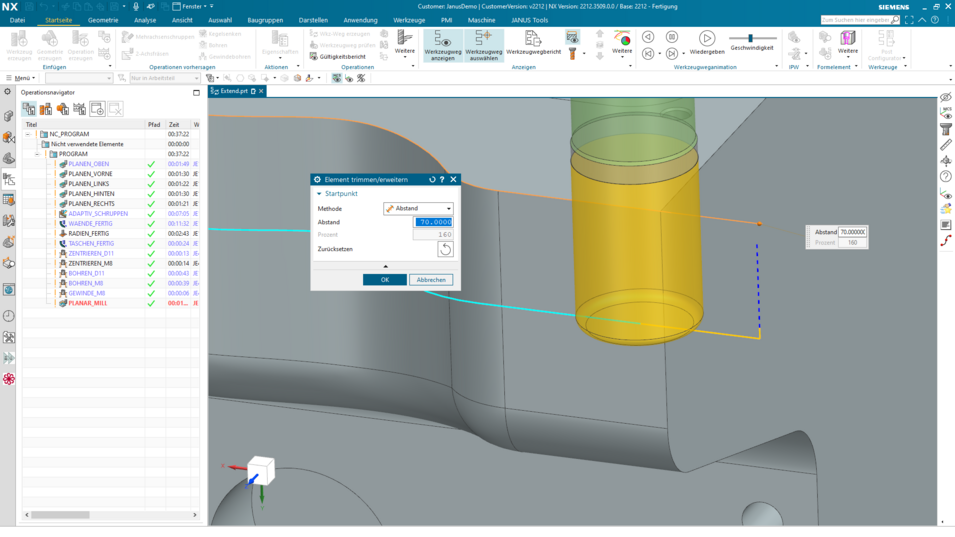Viewport: 955px width, 537px height.
Task: Open the Fenster dropdown in title bar
Action: [x=192, y=7]
